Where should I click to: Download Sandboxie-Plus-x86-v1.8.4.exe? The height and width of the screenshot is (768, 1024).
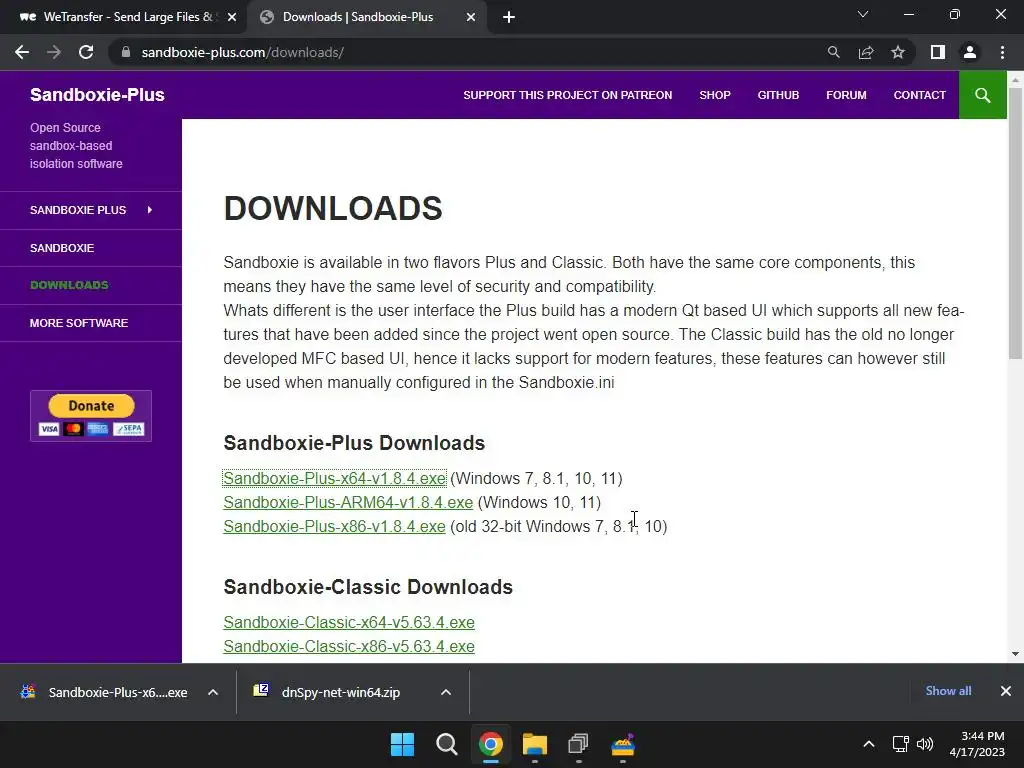click(334, 526)
